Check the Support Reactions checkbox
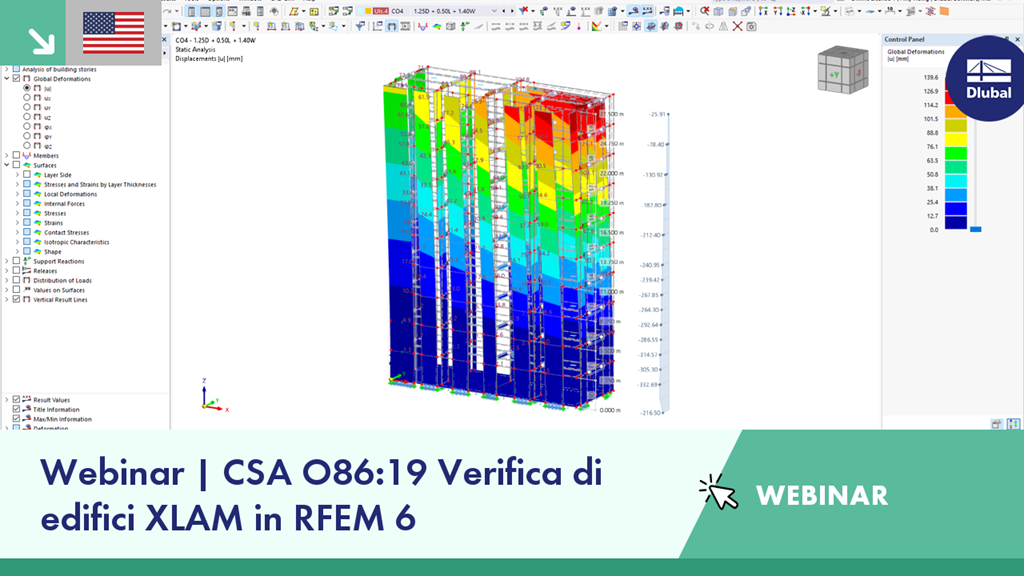The image size is (1024, 576). click(16, 261)
